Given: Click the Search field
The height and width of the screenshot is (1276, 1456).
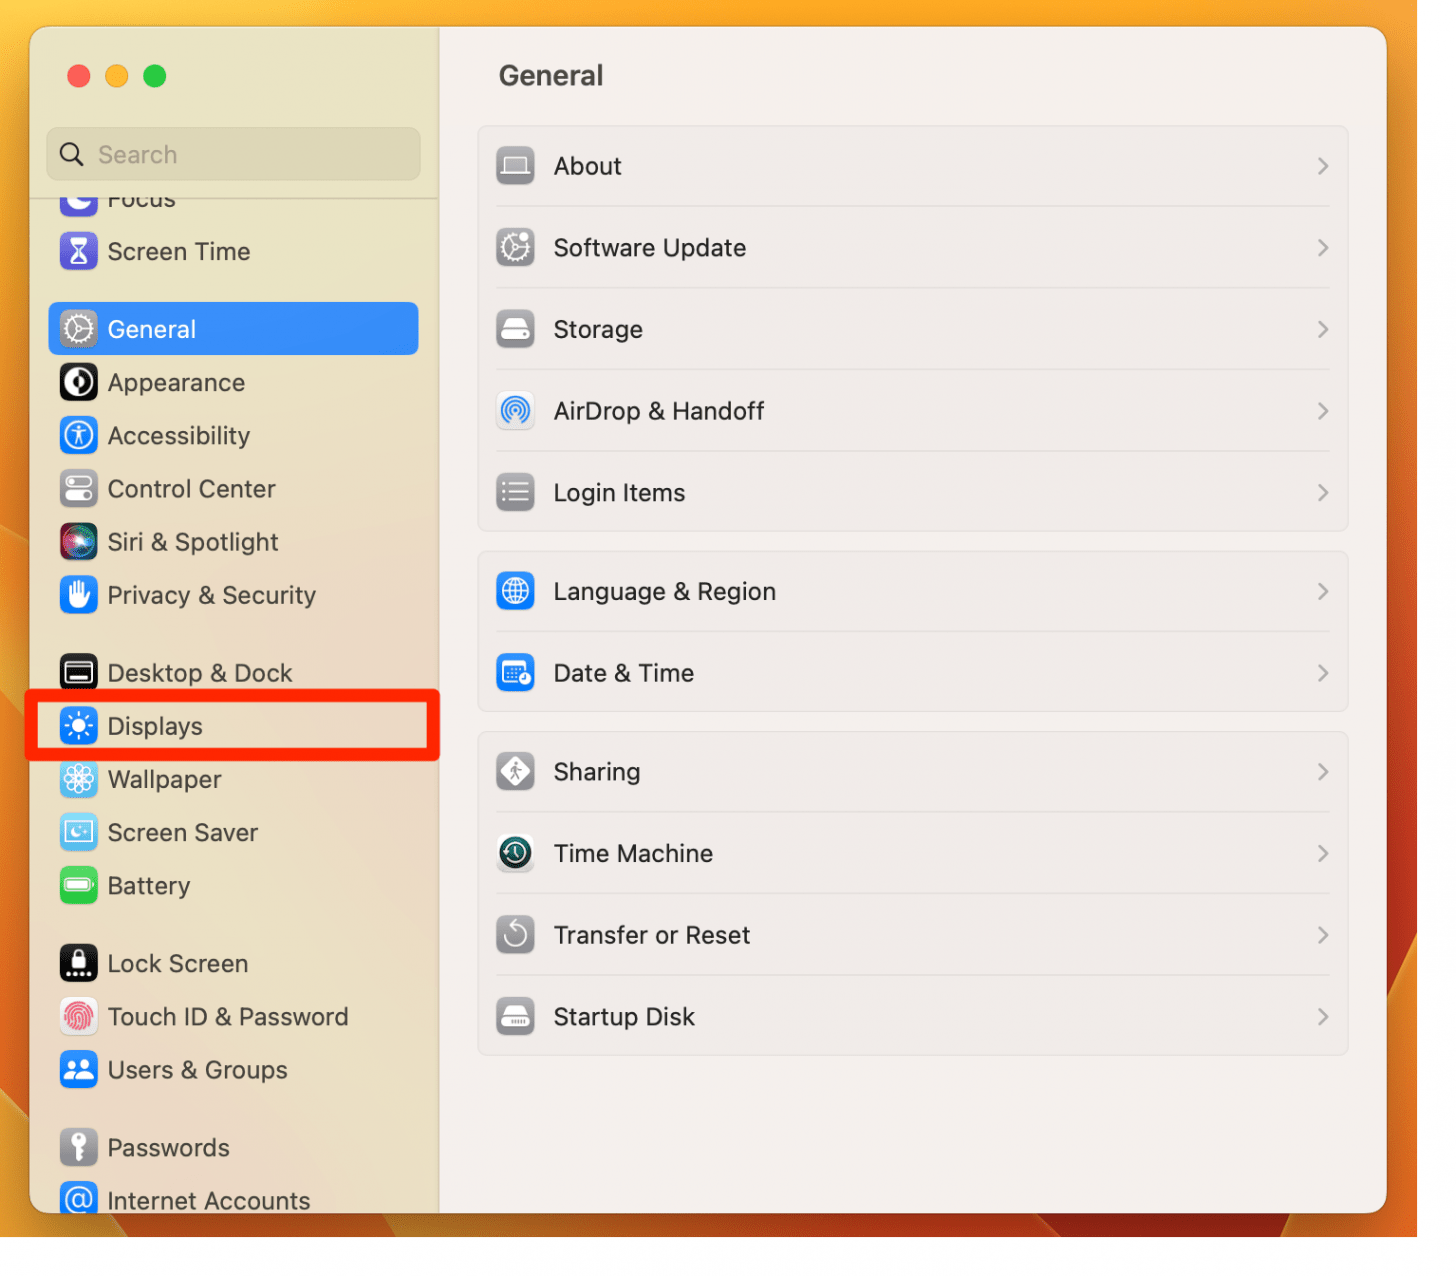Looking at the screenshot, I should coord(232,154).
